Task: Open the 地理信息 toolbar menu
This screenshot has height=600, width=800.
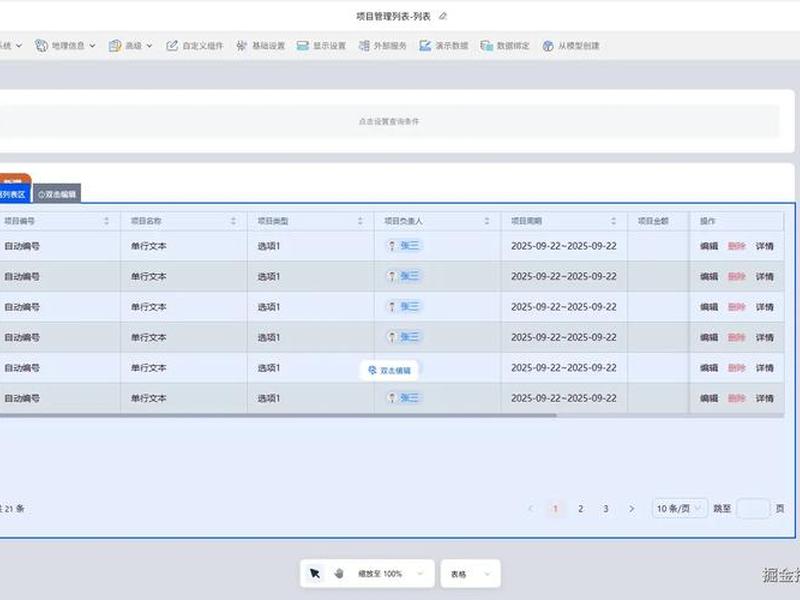Action: (65, 45)
